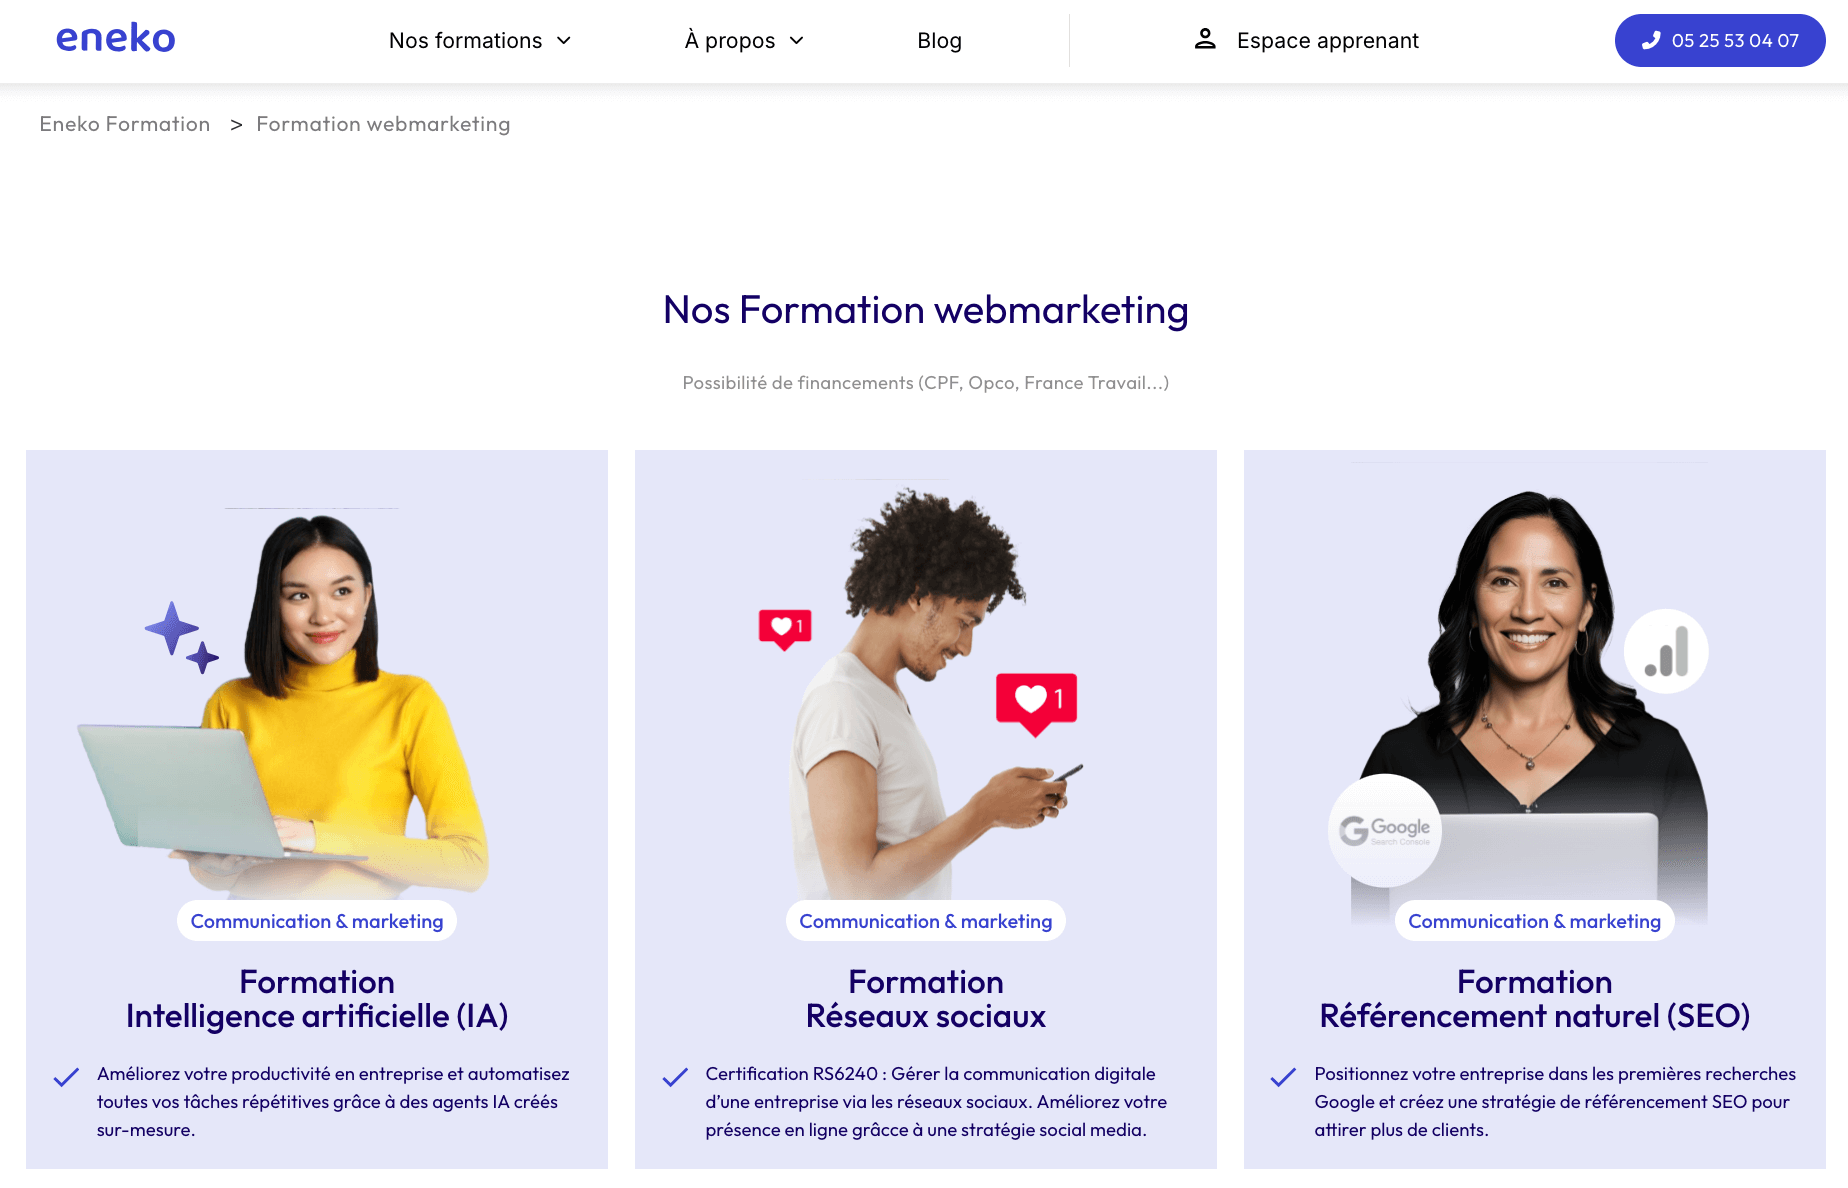The height and width of the screenshot is (1188, 1848).
Task: Click the sparkle stars icon on the IA card
Action: click(x=182, y=637)
